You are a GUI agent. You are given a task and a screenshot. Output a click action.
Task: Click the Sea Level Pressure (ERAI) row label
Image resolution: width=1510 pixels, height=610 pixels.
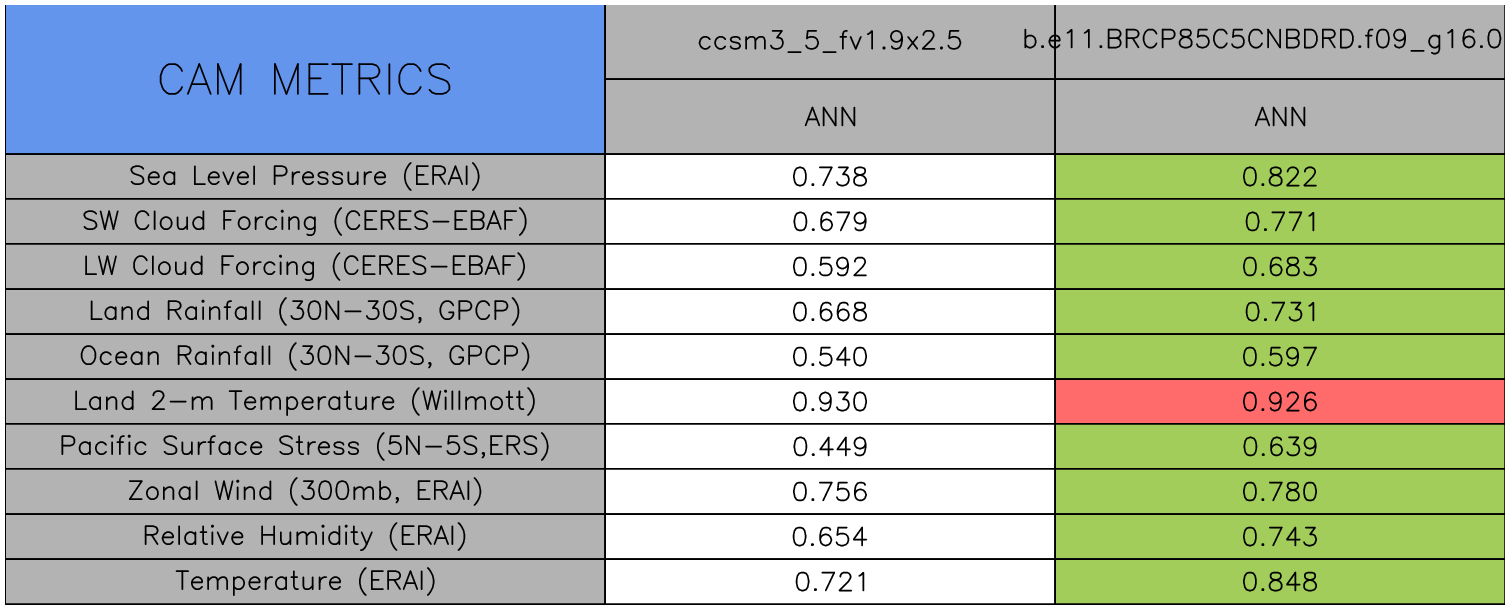click(x=305, y=176)
